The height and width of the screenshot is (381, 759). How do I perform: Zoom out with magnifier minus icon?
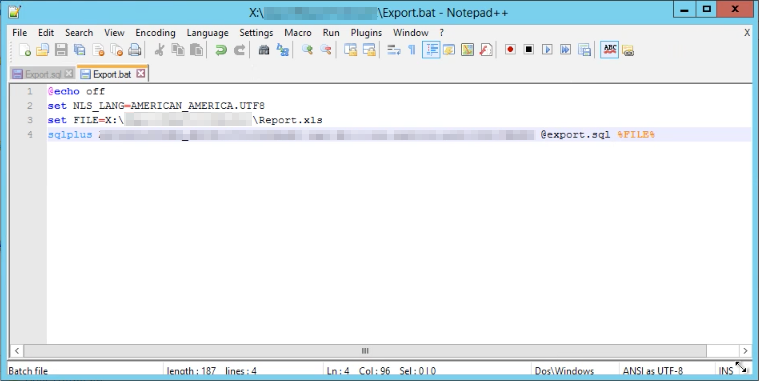(x=325, y=50)
